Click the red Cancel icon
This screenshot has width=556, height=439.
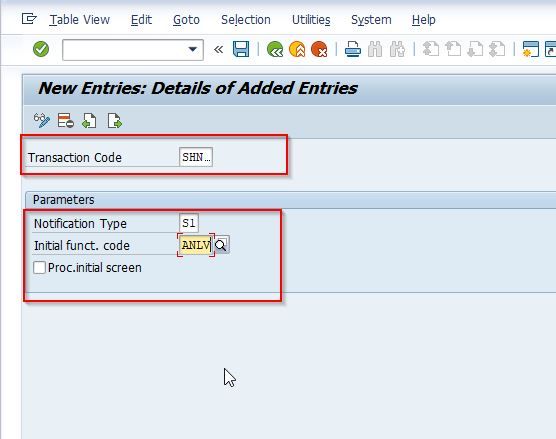[319, 49]
